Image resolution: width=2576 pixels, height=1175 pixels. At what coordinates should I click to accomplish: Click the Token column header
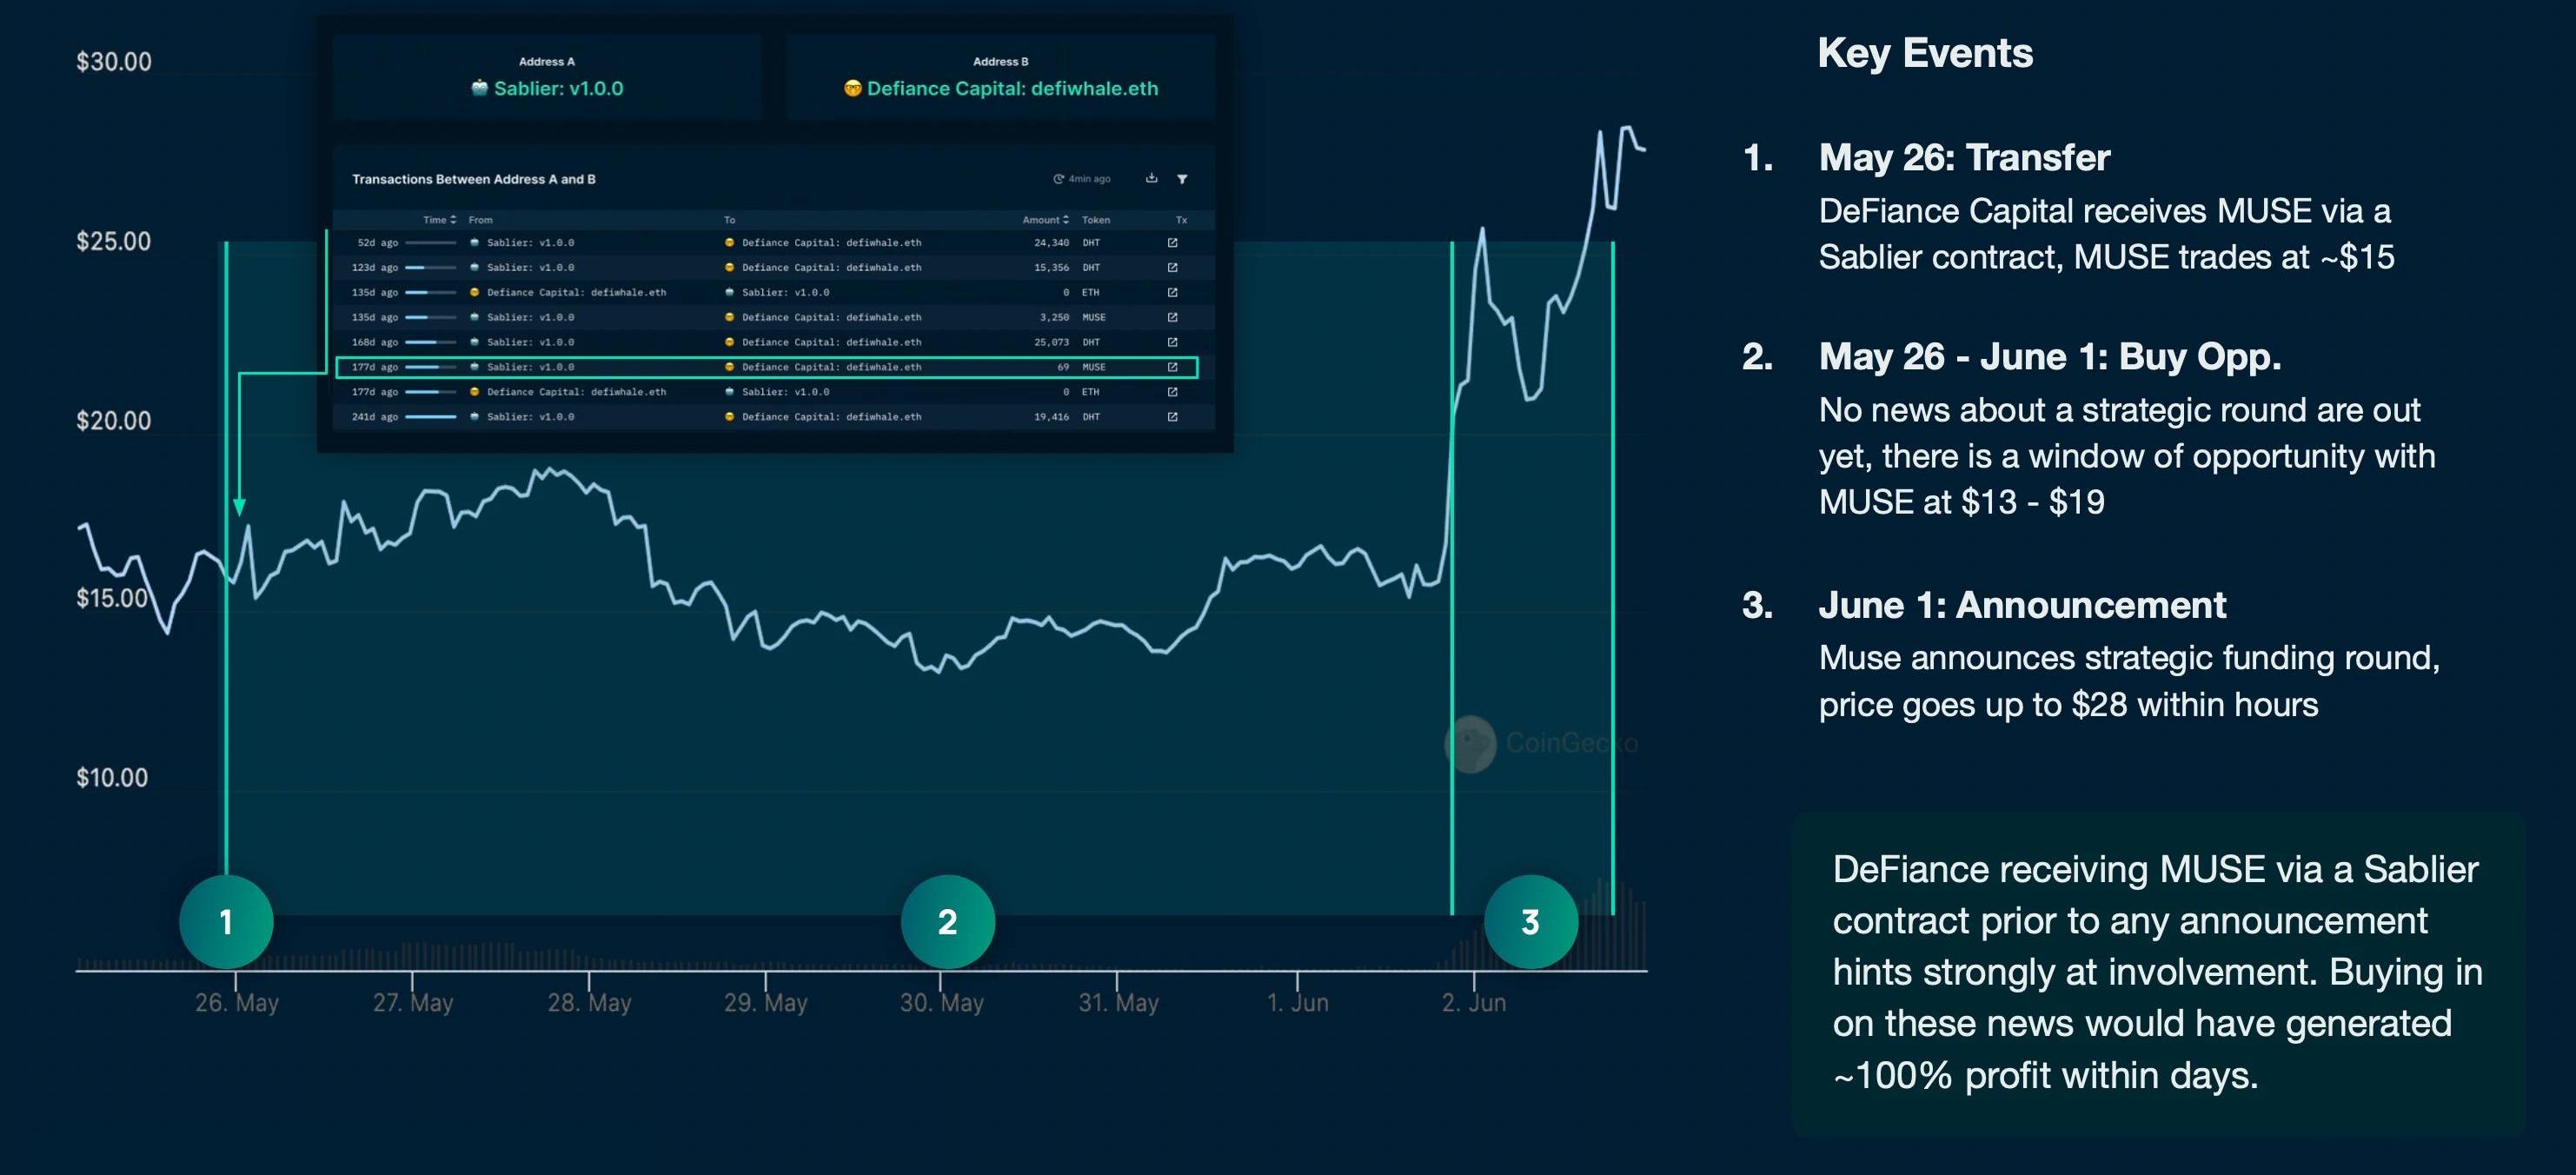tap(1095, 220)
